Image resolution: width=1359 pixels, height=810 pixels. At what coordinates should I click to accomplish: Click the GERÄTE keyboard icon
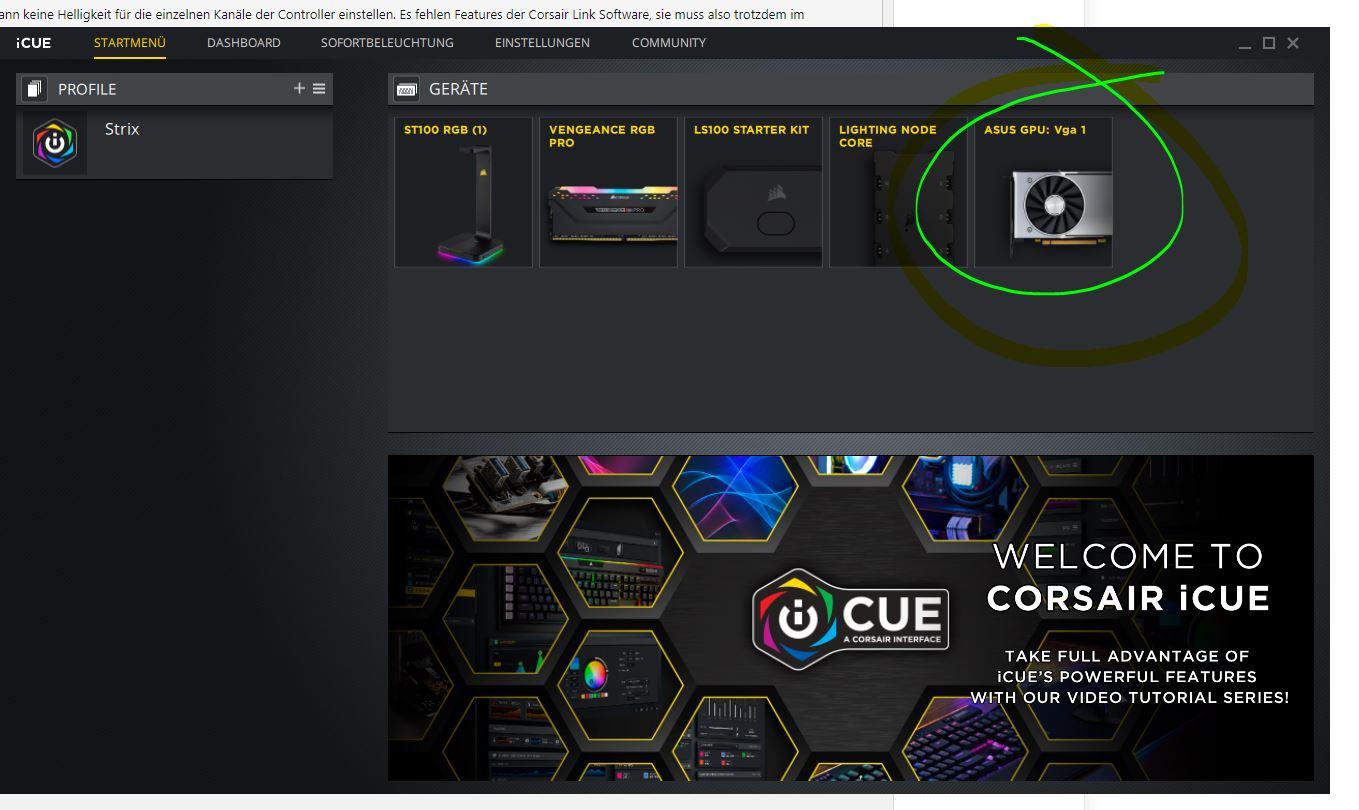(x=407, y=89)
